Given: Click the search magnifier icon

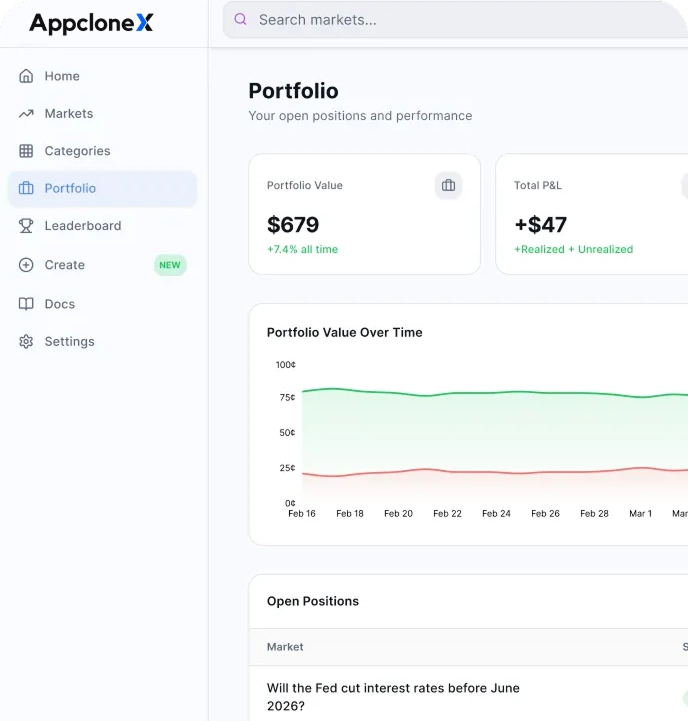Looking at the screenshot, I should (240, 19).
